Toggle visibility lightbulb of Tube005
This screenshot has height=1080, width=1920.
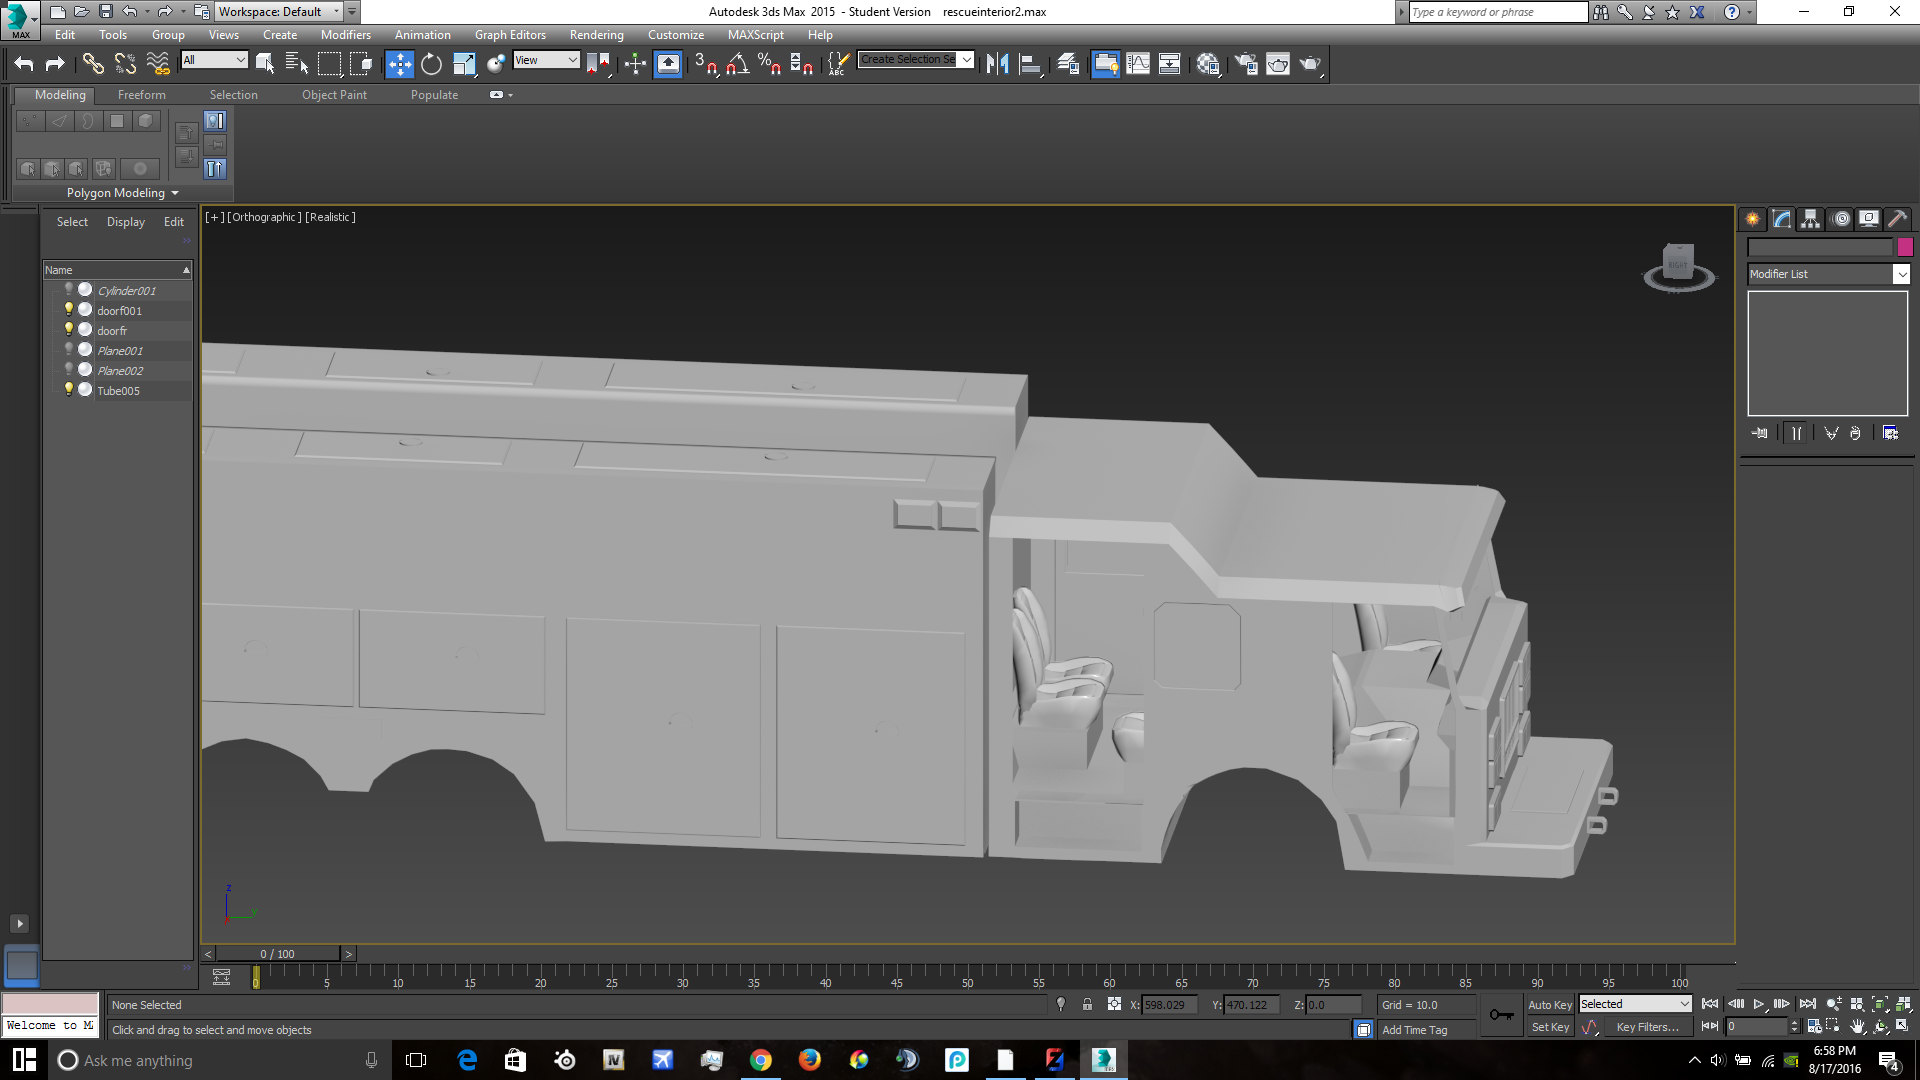69,390
